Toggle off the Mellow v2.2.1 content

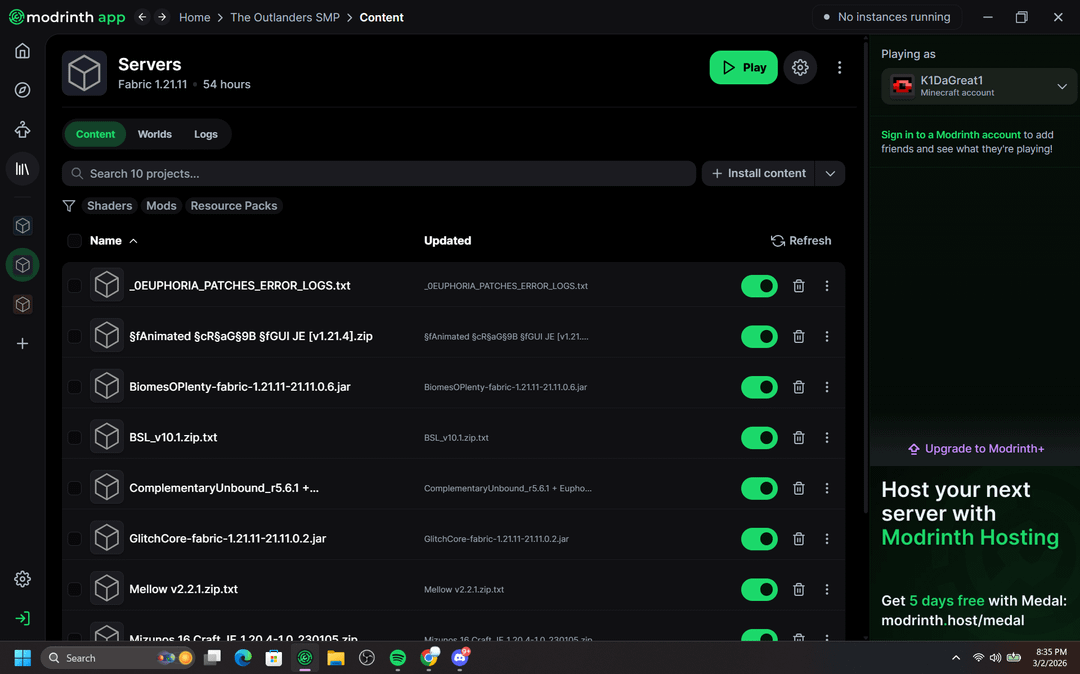coord(759,590)
